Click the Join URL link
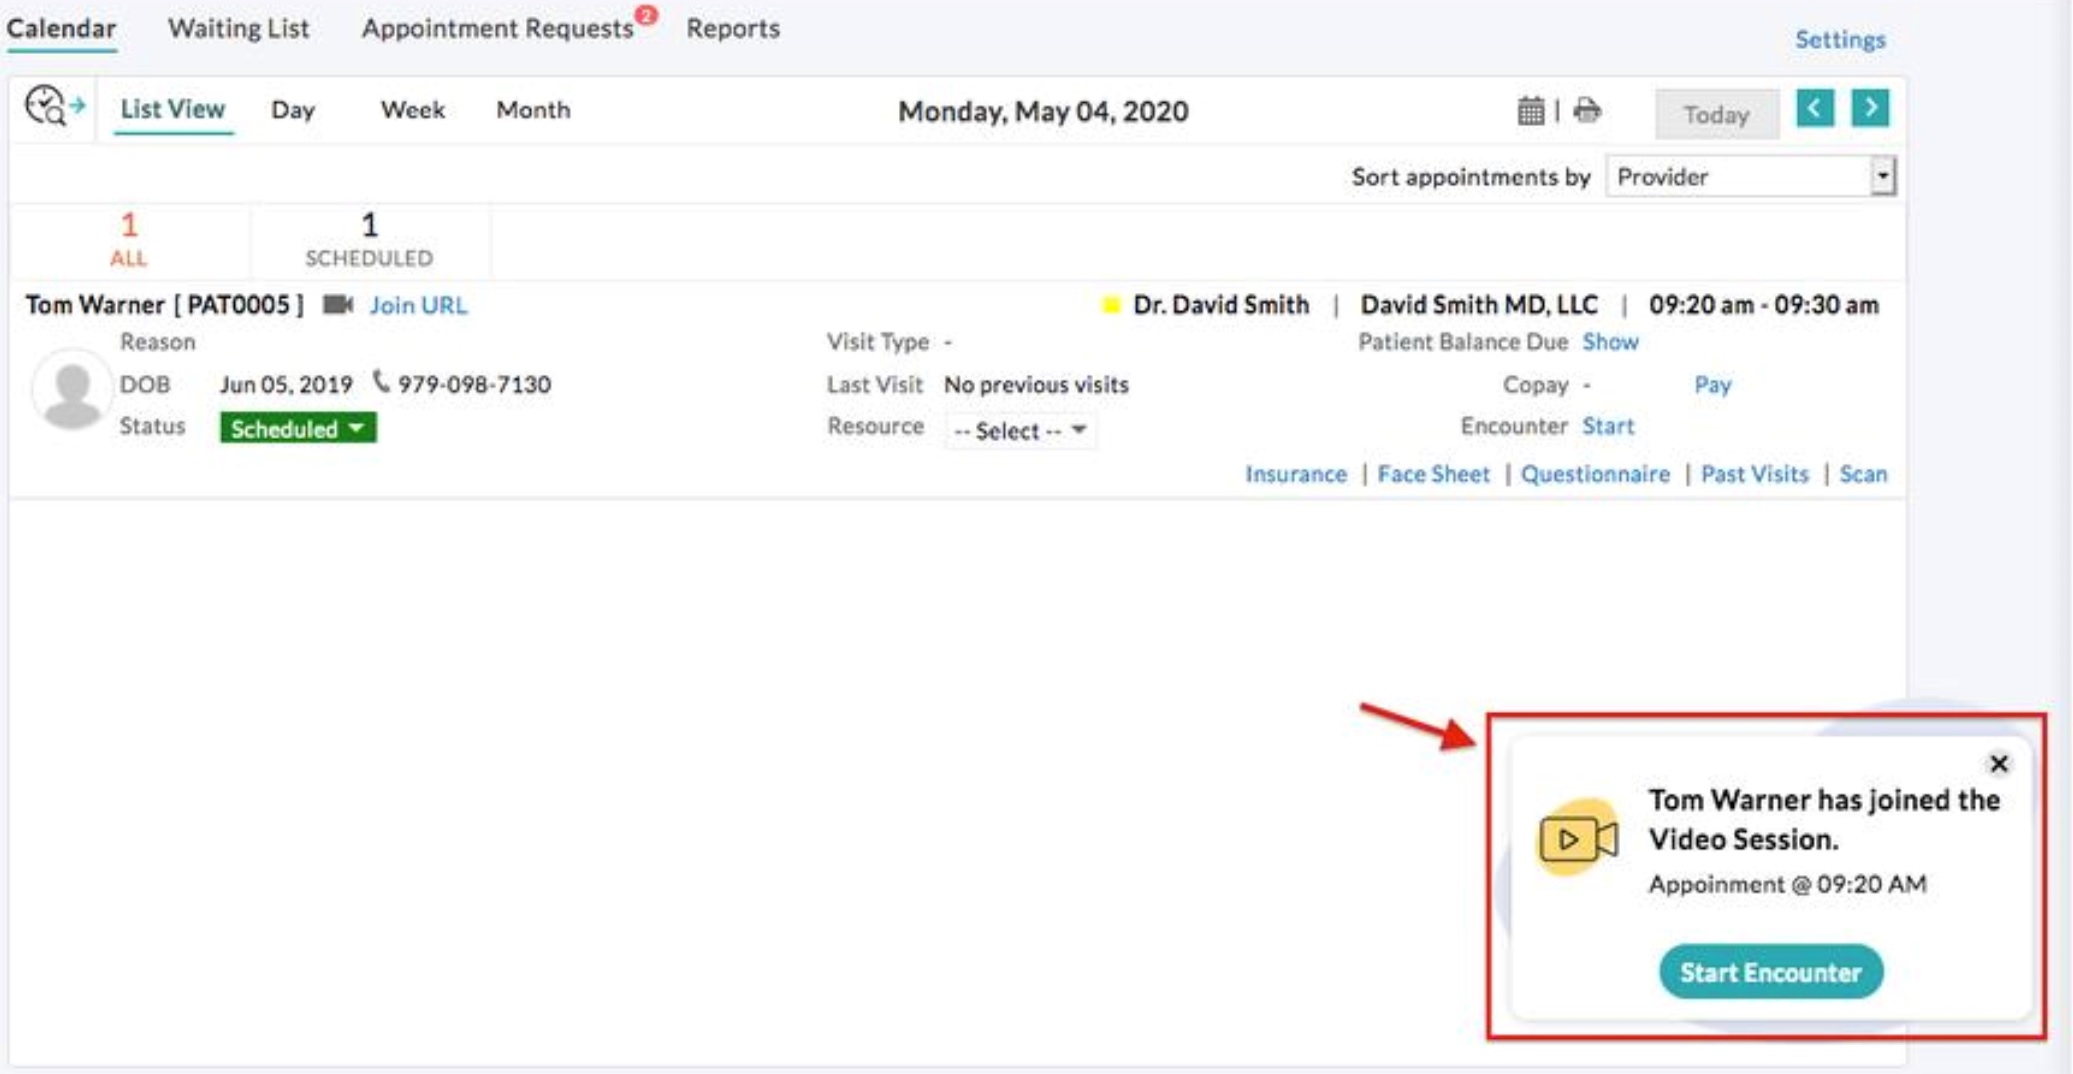 point(418,305)
